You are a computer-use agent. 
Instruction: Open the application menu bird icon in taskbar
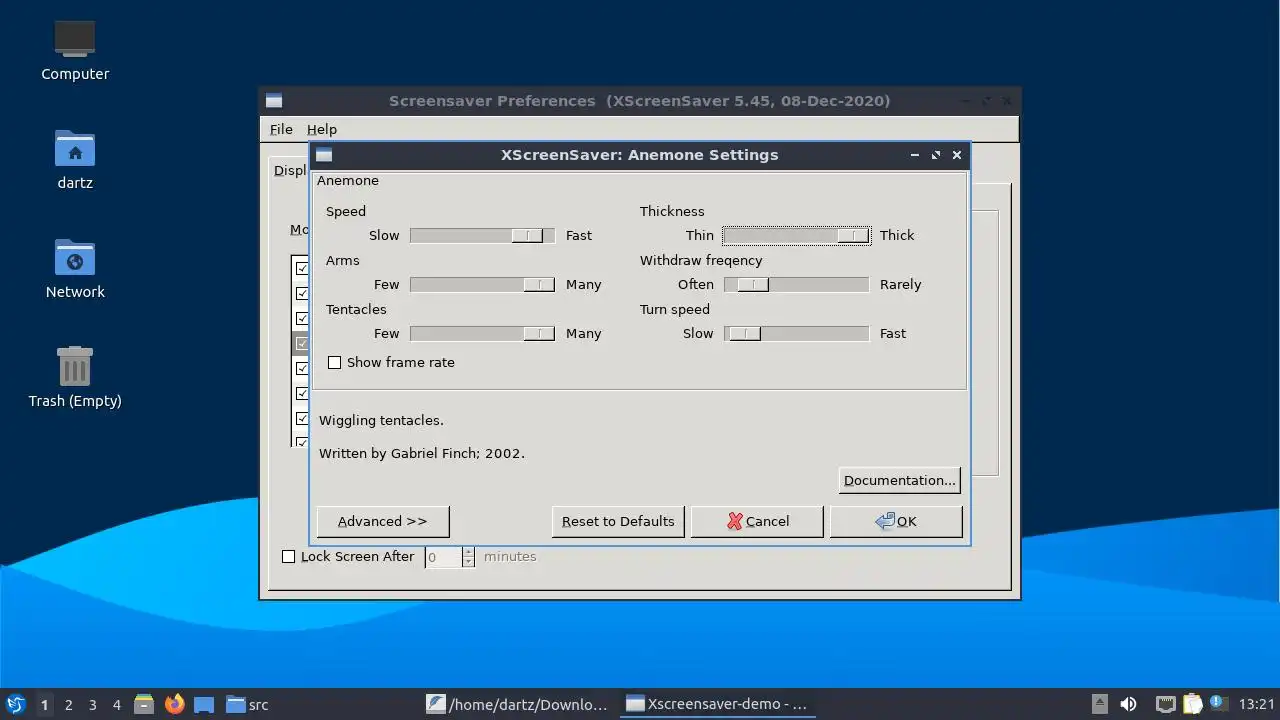click(x=15, y=704)
